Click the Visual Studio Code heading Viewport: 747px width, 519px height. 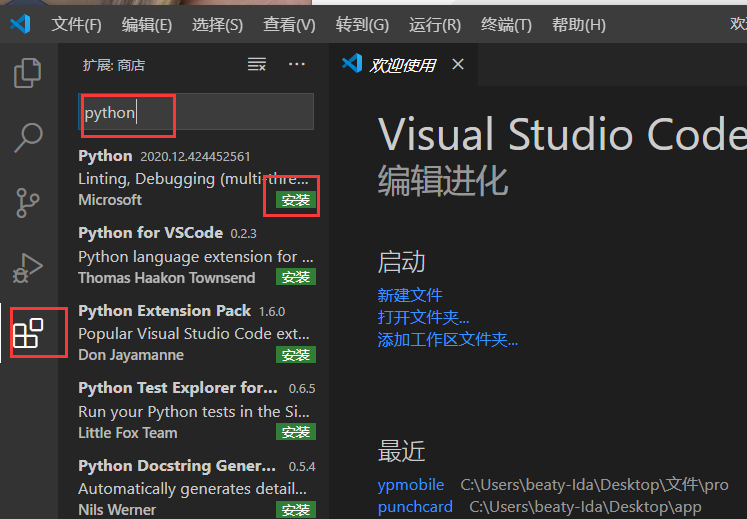coord(562,134)
